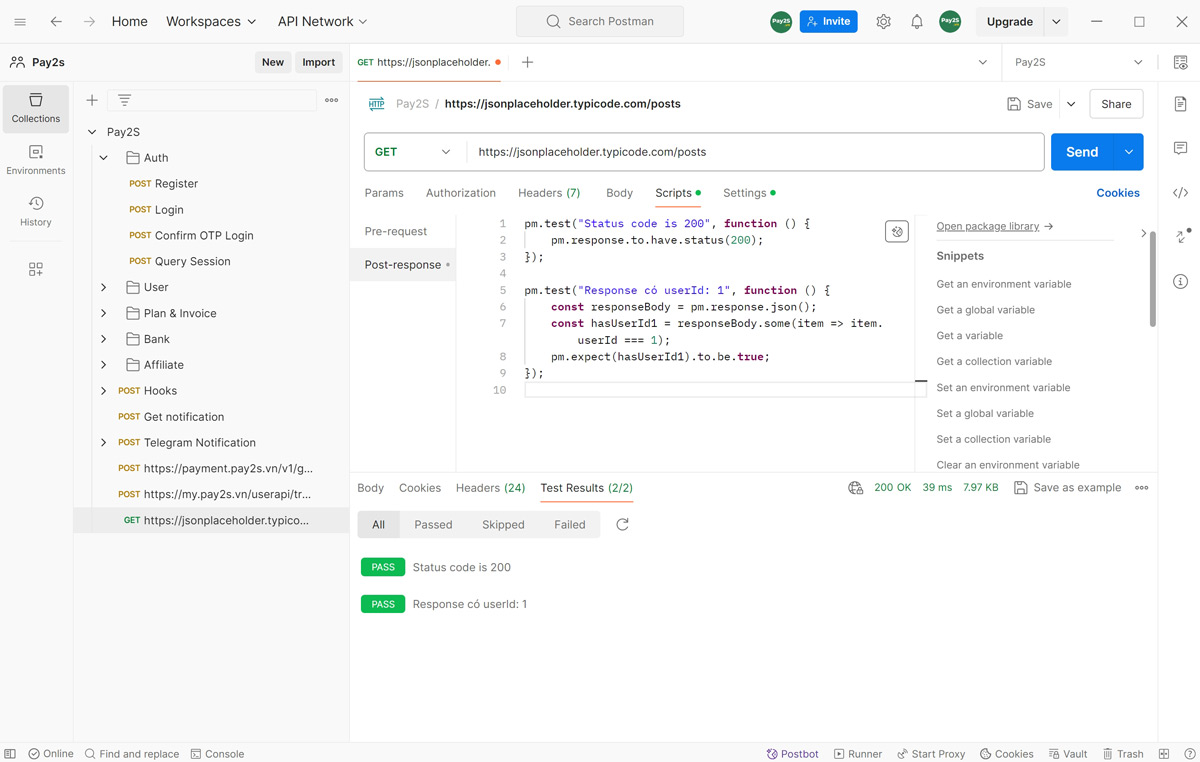1200x762 pixels.
Task: Open Find and replace in the status bar
Action: pyautogui.click(x=132, y=754)
